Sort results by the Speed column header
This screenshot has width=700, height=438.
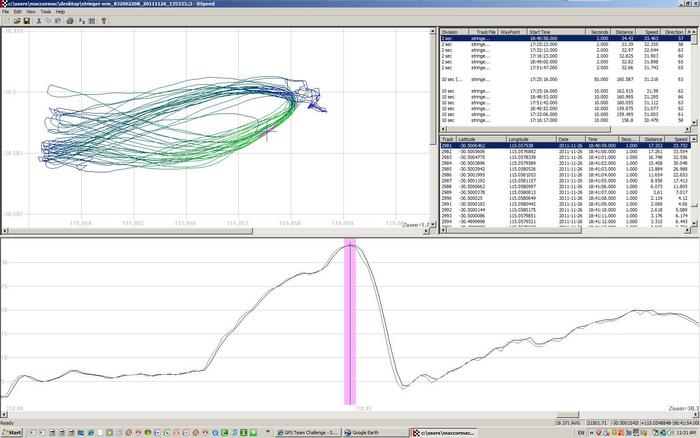click(650, 32)
